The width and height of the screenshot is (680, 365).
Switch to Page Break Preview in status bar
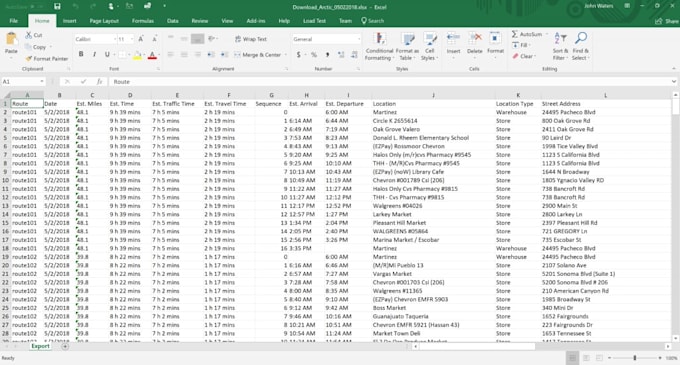[x=599, y=358]
